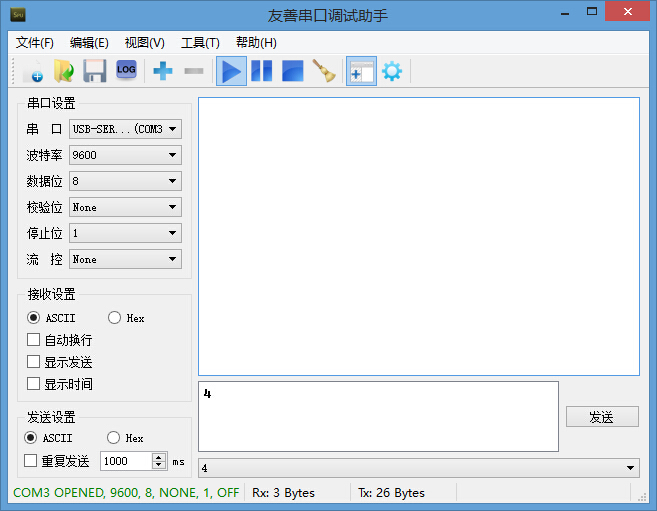Click in the send text box
Screen dimensions: 657x511
pos(378,416)
